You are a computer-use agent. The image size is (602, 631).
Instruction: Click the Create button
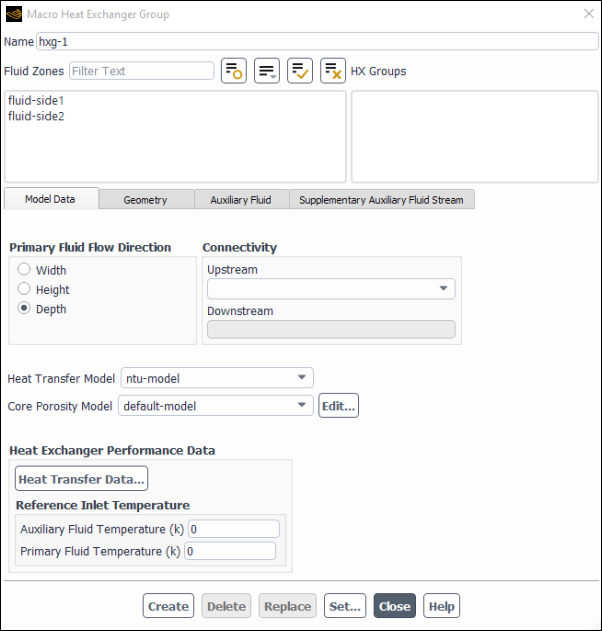click(x=168, y=606)
